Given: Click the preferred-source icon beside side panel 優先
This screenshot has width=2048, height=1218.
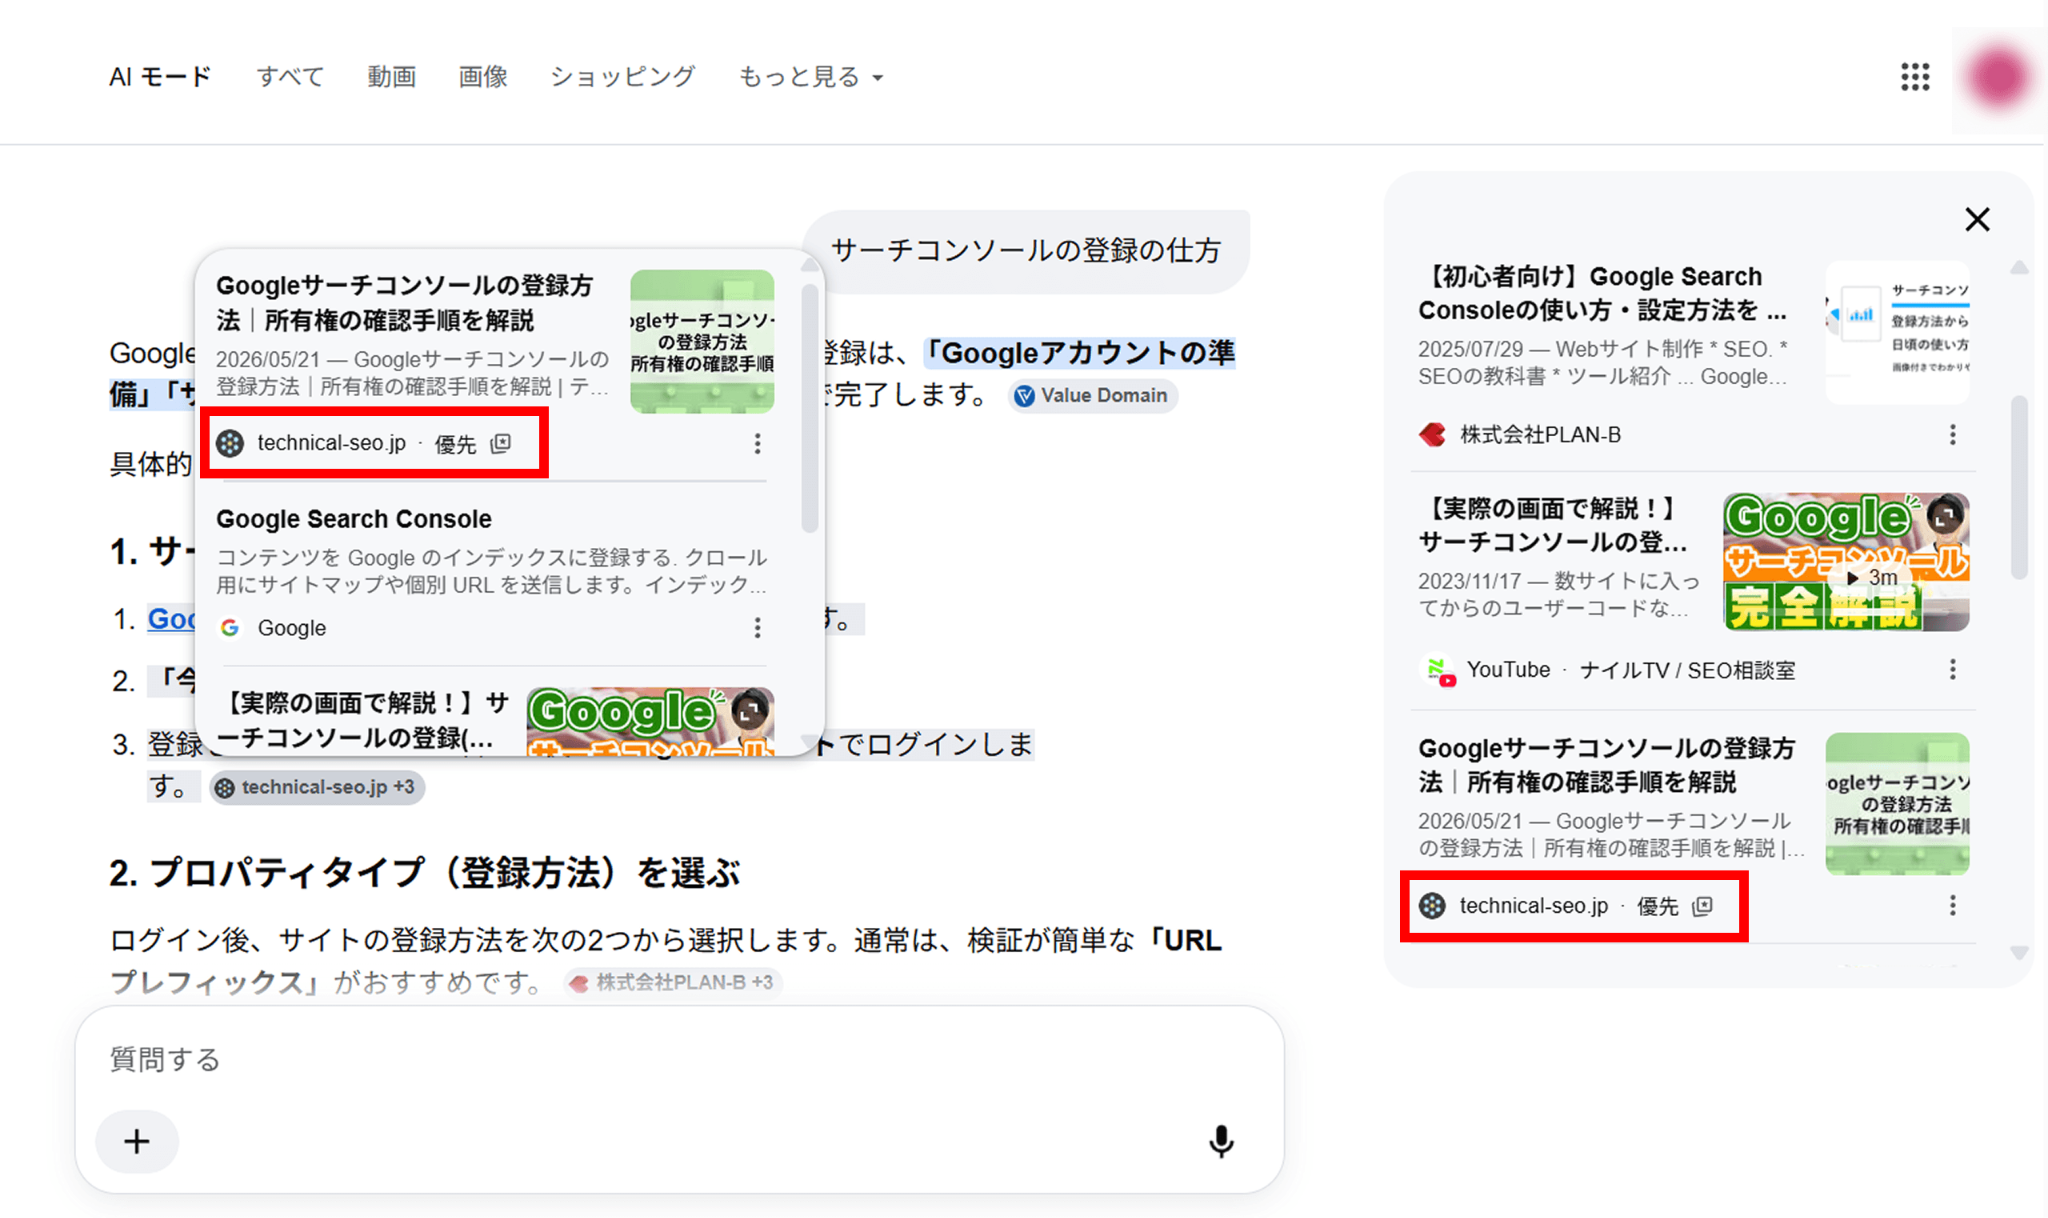Looking at the screenshot, I should 1702,906.
